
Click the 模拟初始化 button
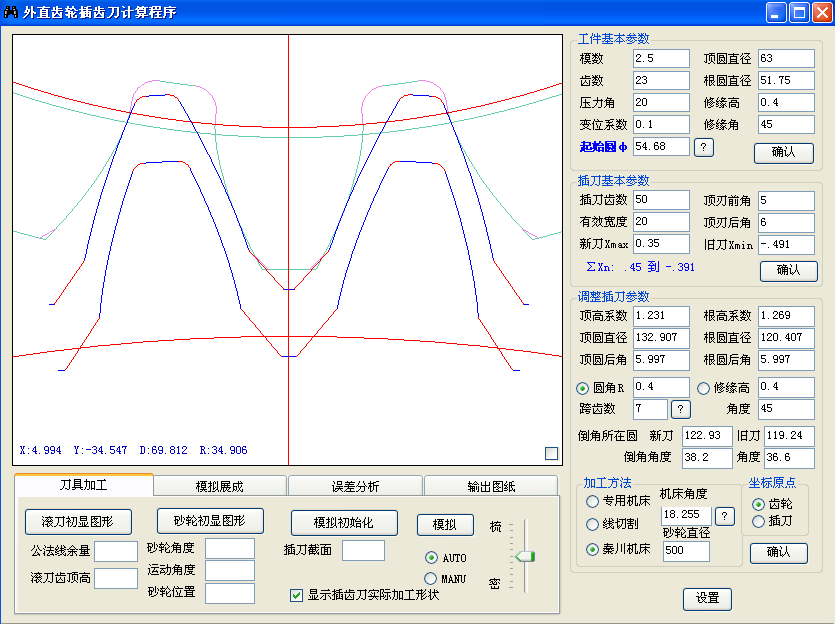pyautogui.click(x=344, y=523)
